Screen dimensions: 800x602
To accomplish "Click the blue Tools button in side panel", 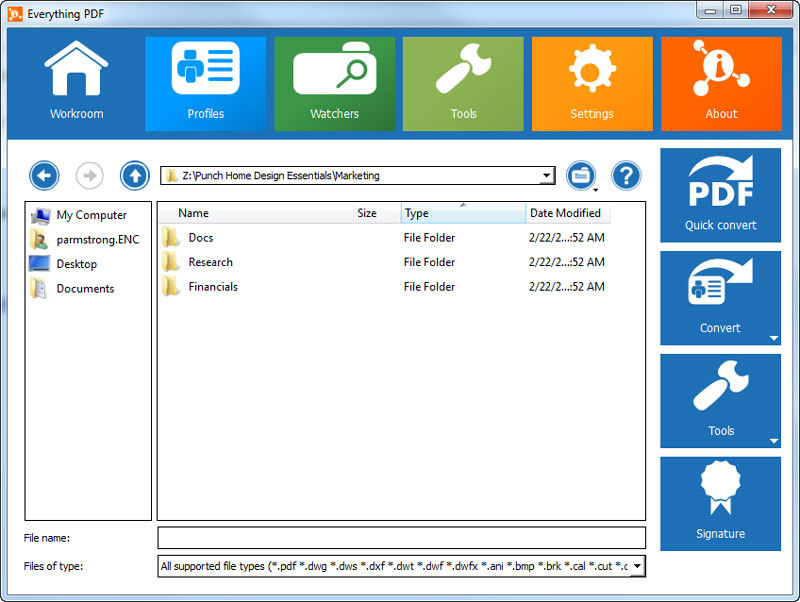I will pyautogui.click(x=720, y=401).
